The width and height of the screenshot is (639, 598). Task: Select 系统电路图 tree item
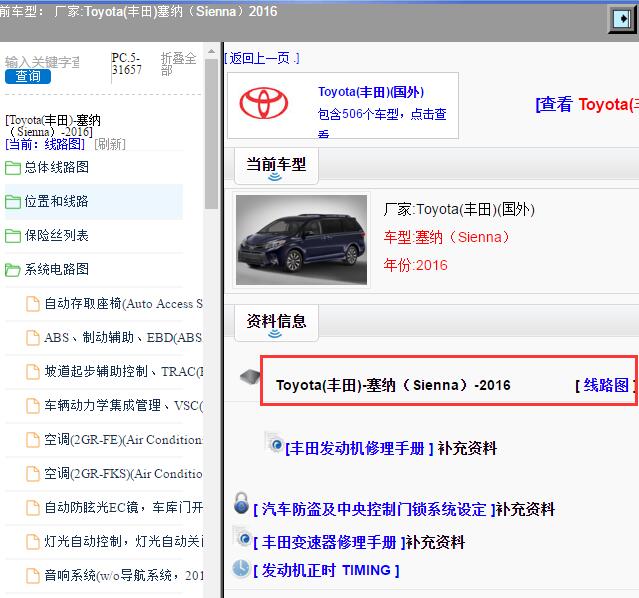coord(56,269)
